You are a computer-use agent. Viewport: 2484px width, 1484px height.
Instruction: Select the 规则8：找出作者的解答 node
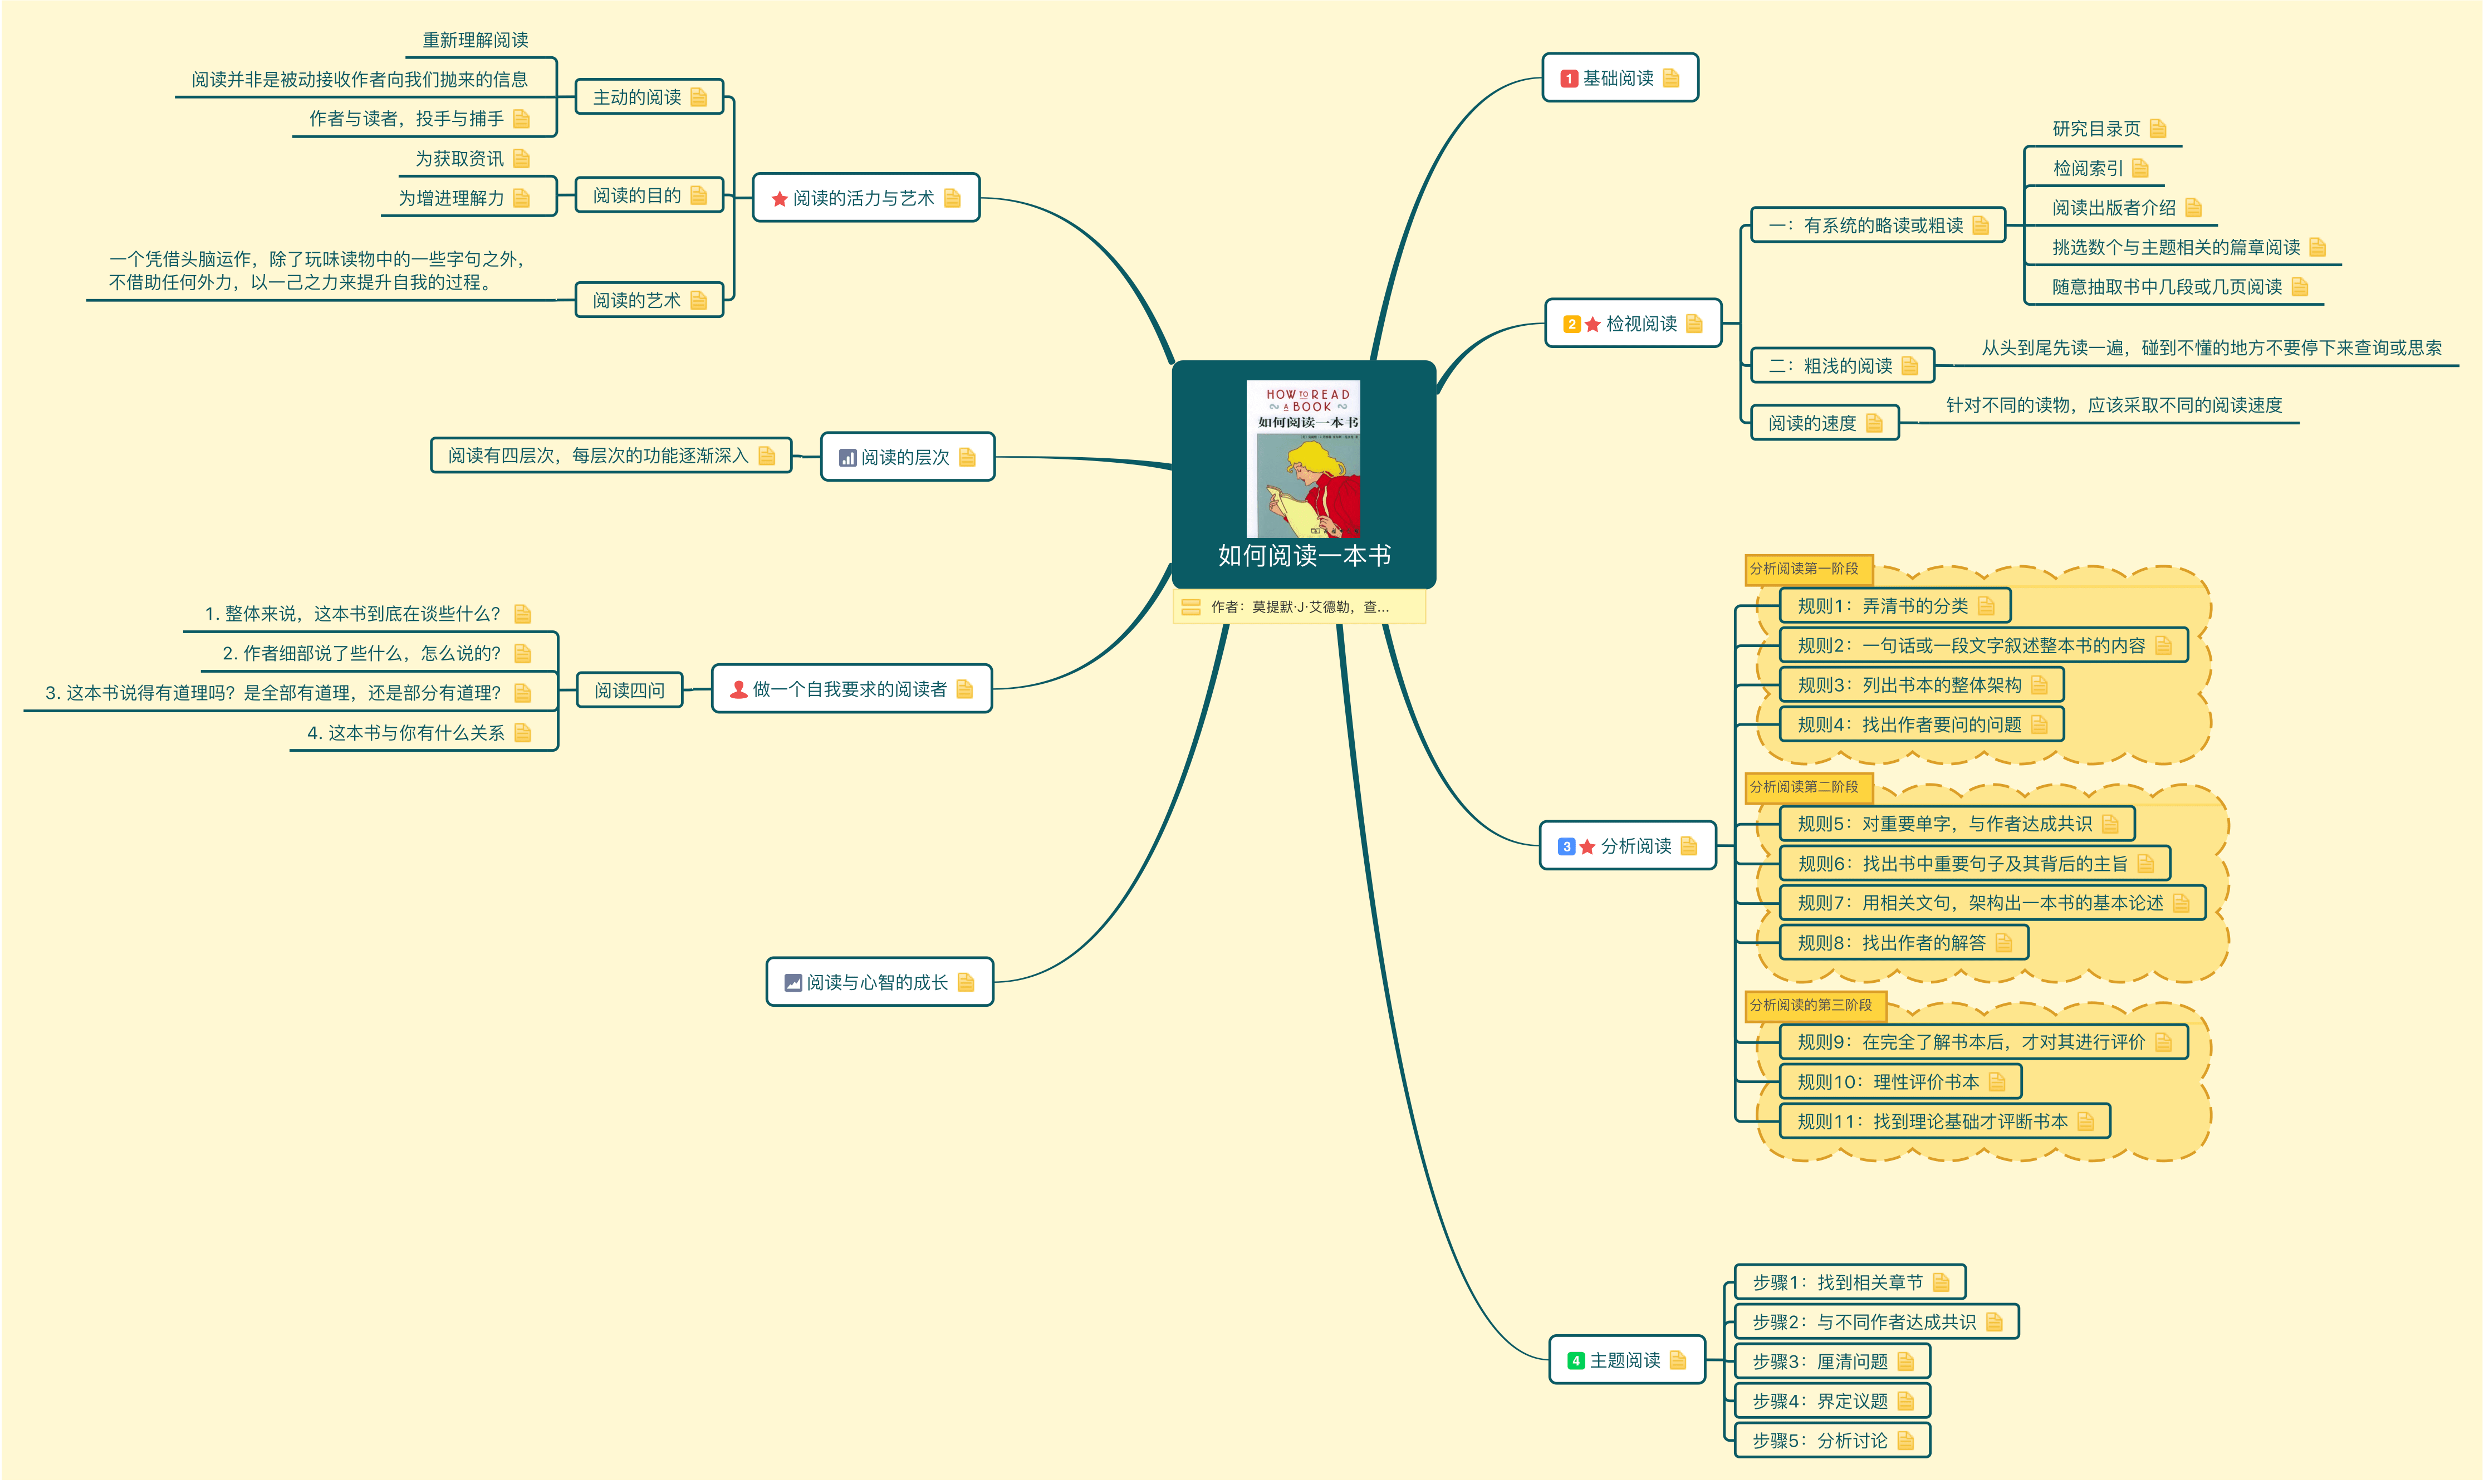(1904, 943)
